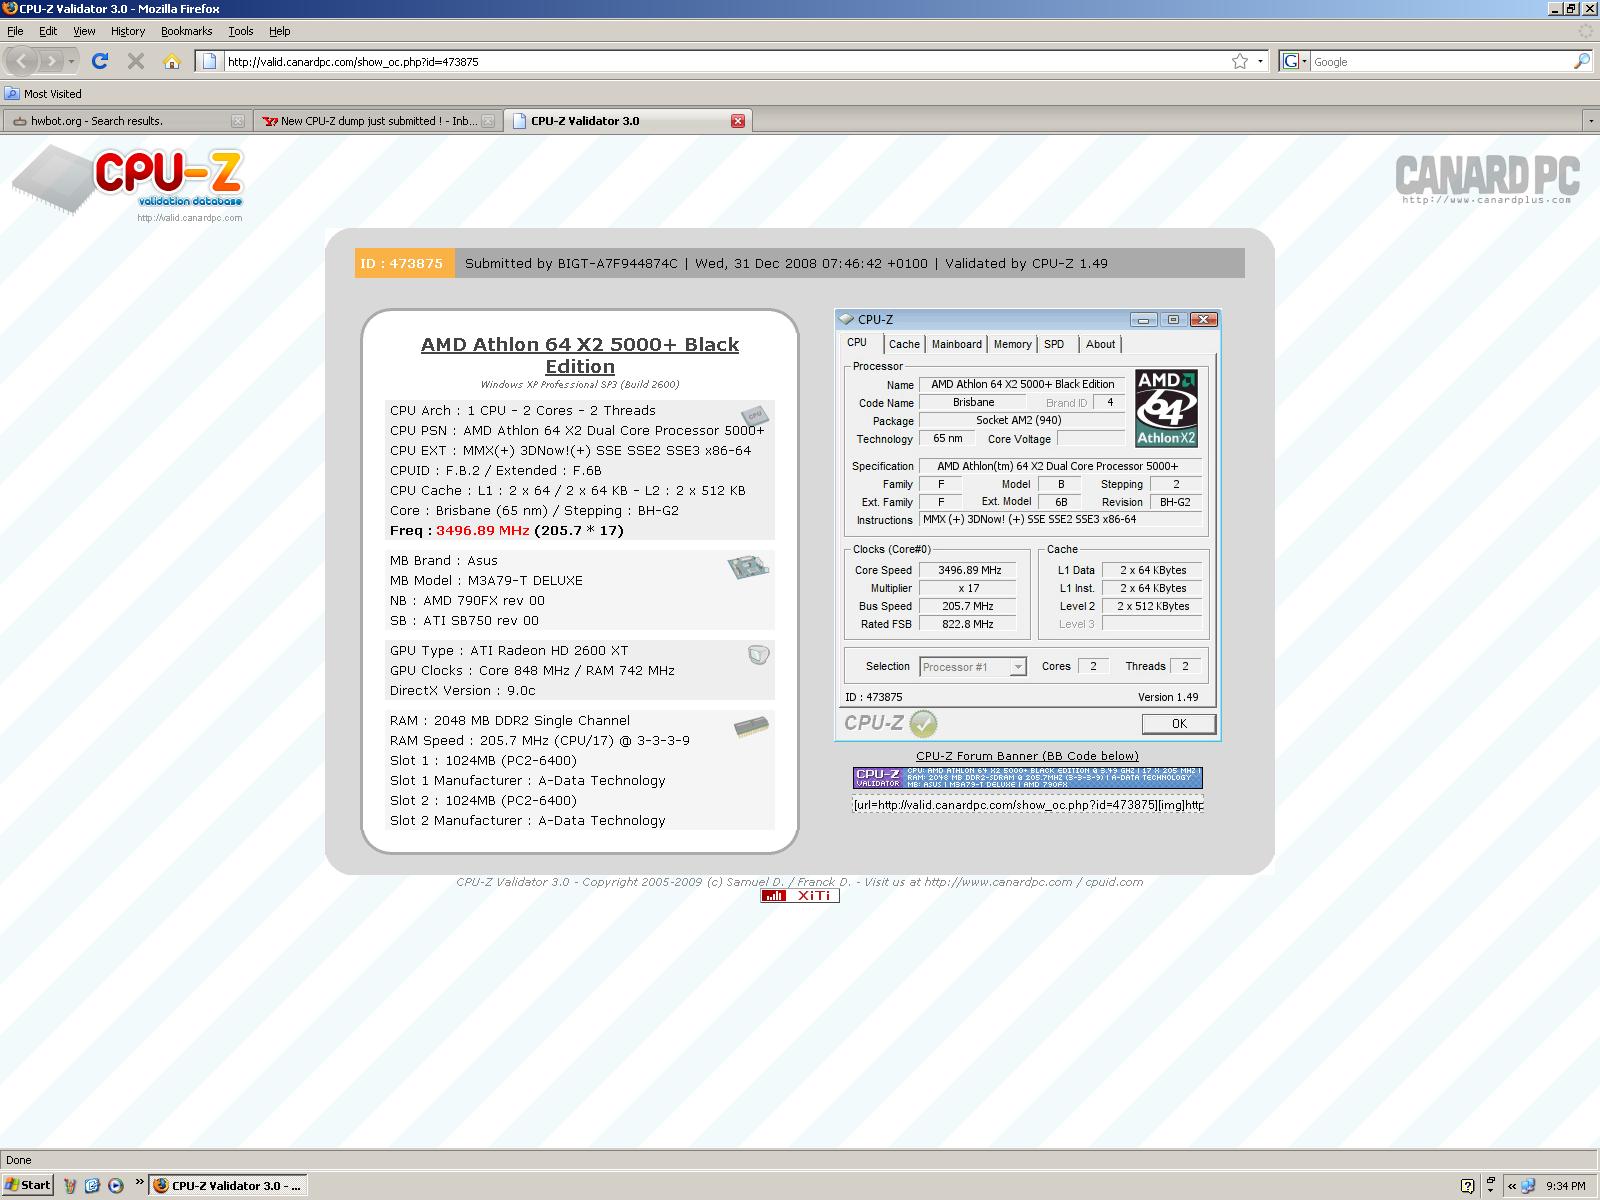Image resolution: width=1600 pixels, height=1200 pixels.
Task: Select the Cache tab in CPU-Z
Action: click(904, 344)
